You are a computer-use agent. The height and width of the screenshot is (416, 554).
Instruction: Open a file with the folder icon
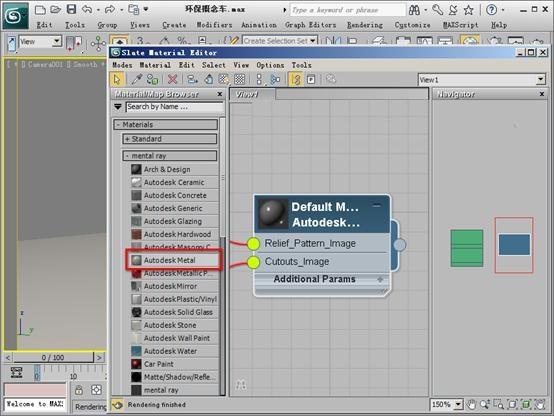(55, 10)
